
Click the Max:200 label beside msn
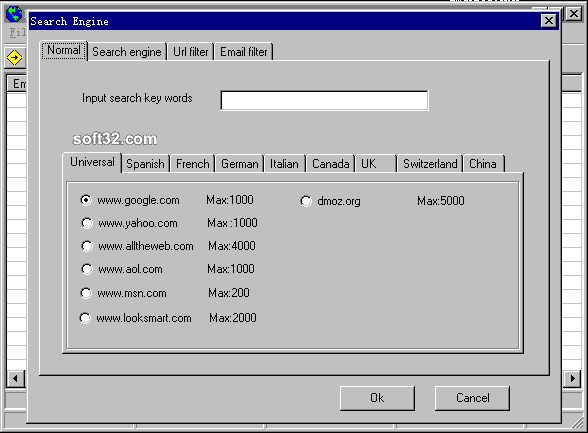click(x=229, y=293)
